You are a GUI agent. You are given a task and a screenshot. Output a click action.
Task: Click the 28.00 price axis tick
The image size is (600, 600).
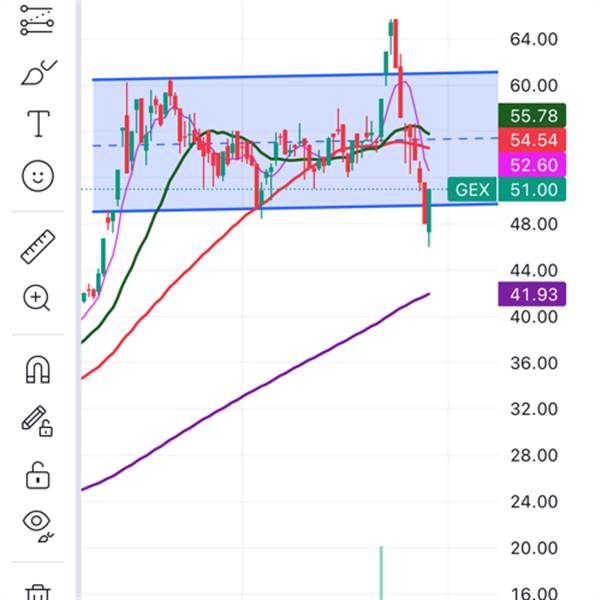[533, 456]
